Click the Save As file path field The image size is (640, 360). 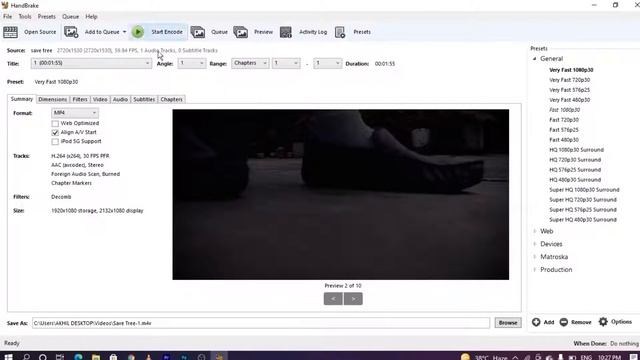click(260, 323)
